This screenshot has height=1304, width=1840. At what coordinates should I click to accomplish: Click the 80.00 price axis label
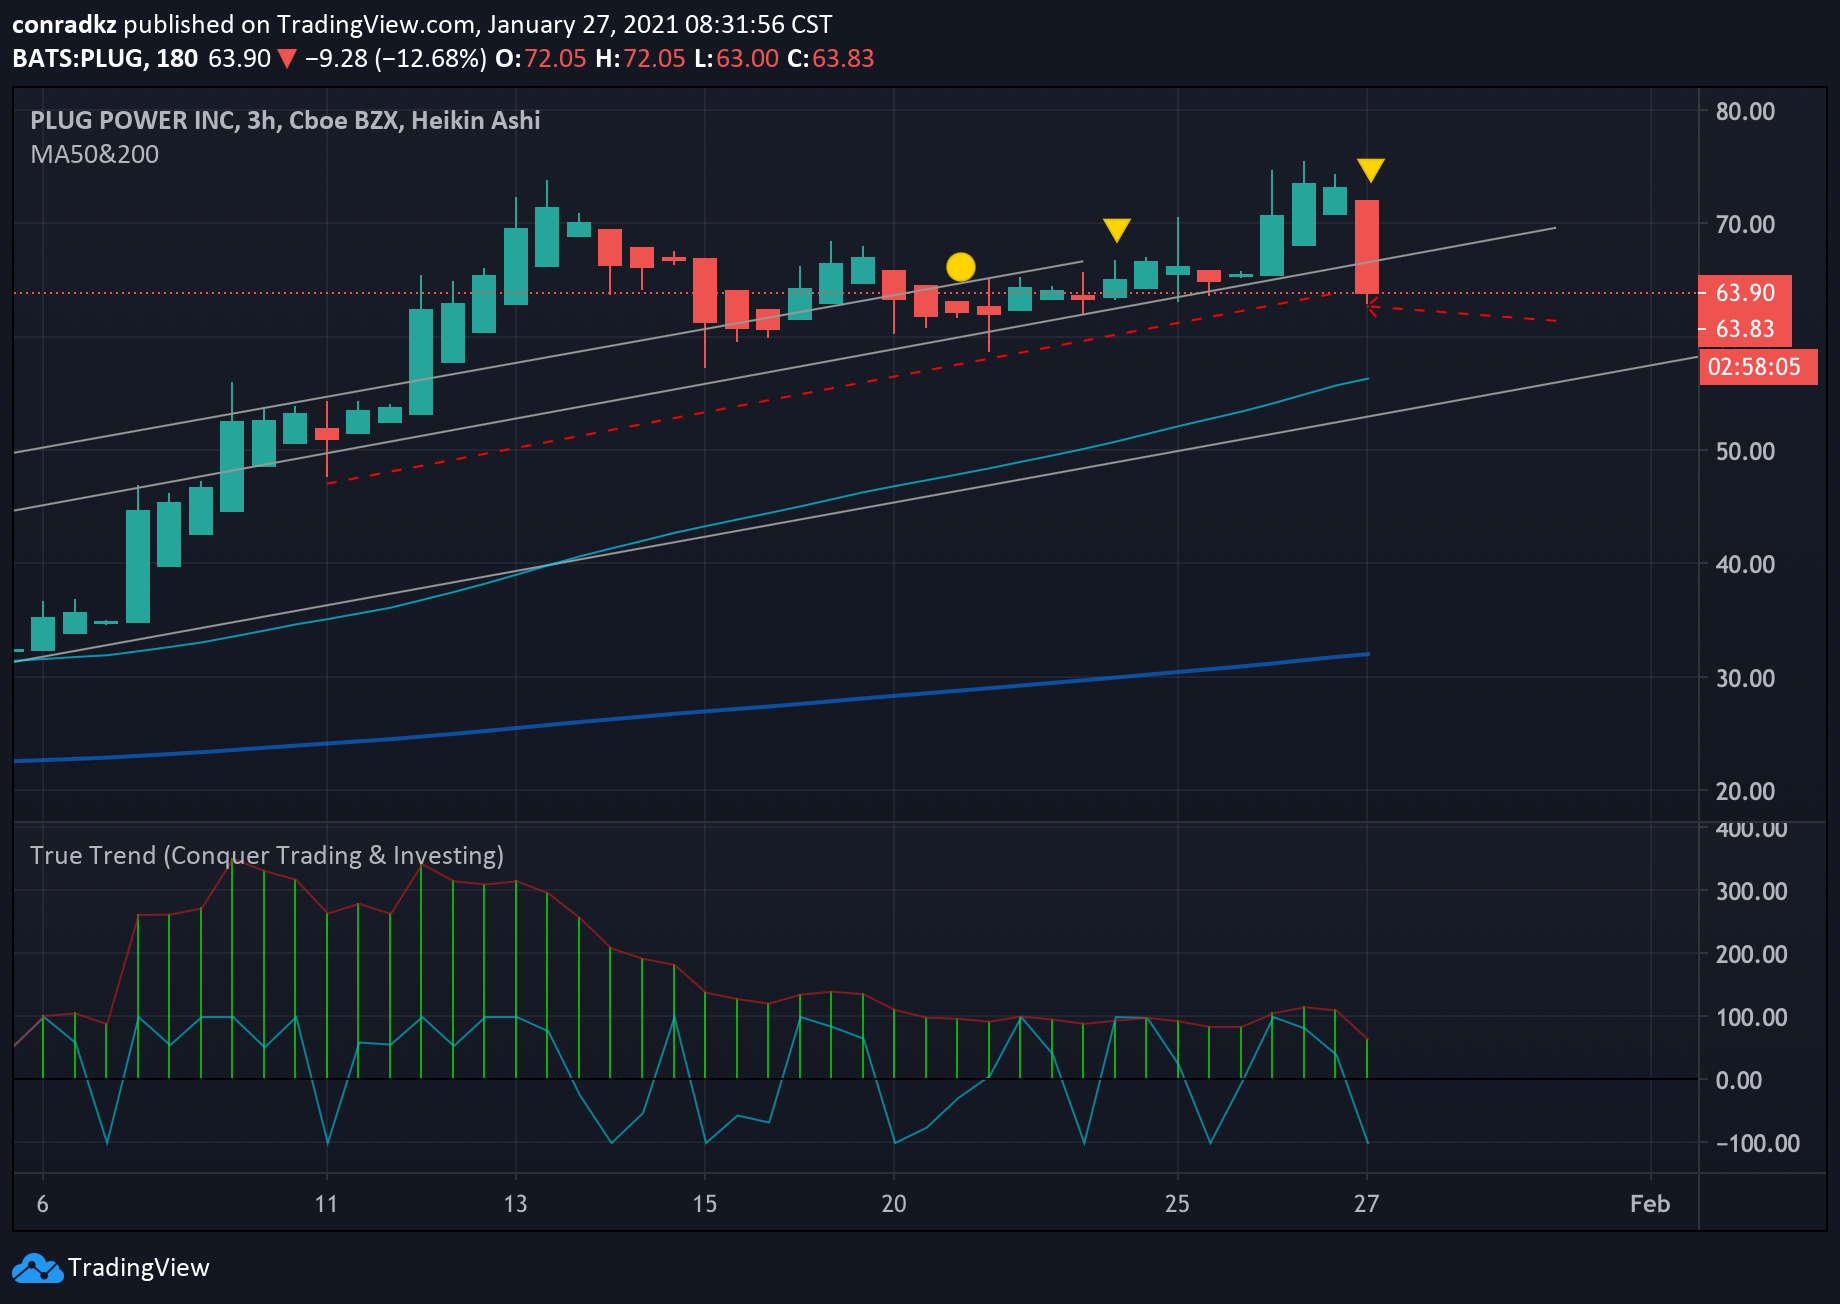(x=1745, y=111)
